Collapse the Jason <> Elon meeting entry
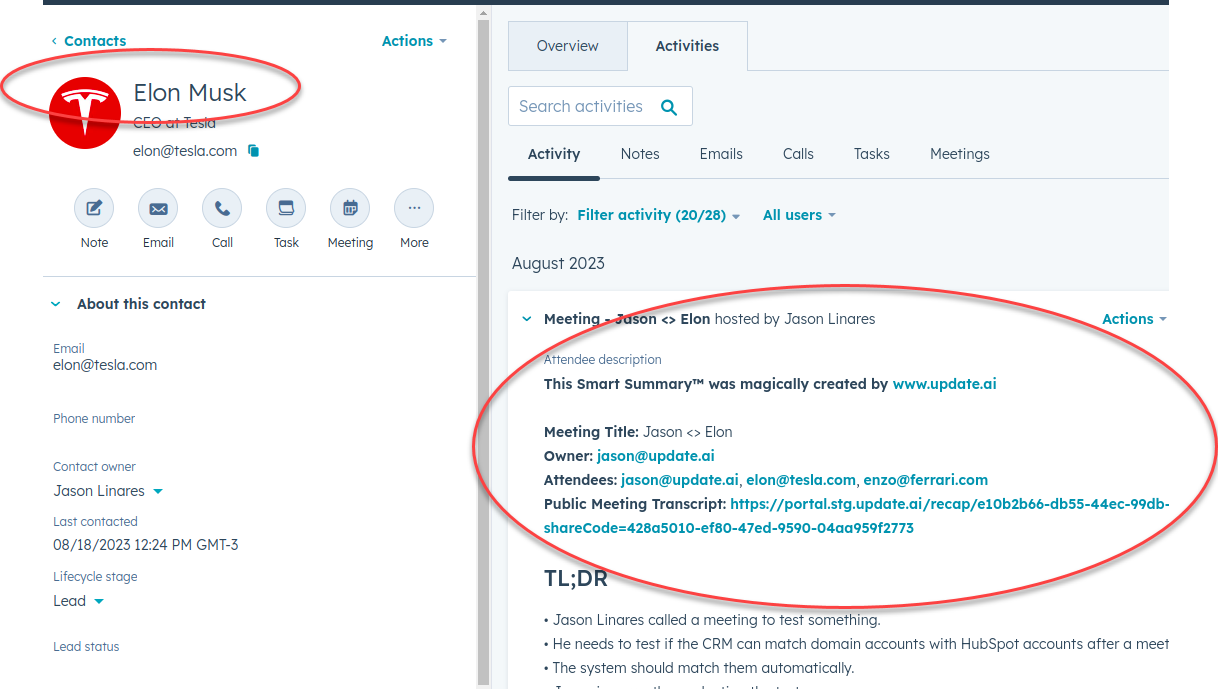This screenshot has height=689, width=1218. (x=526, y=319)
